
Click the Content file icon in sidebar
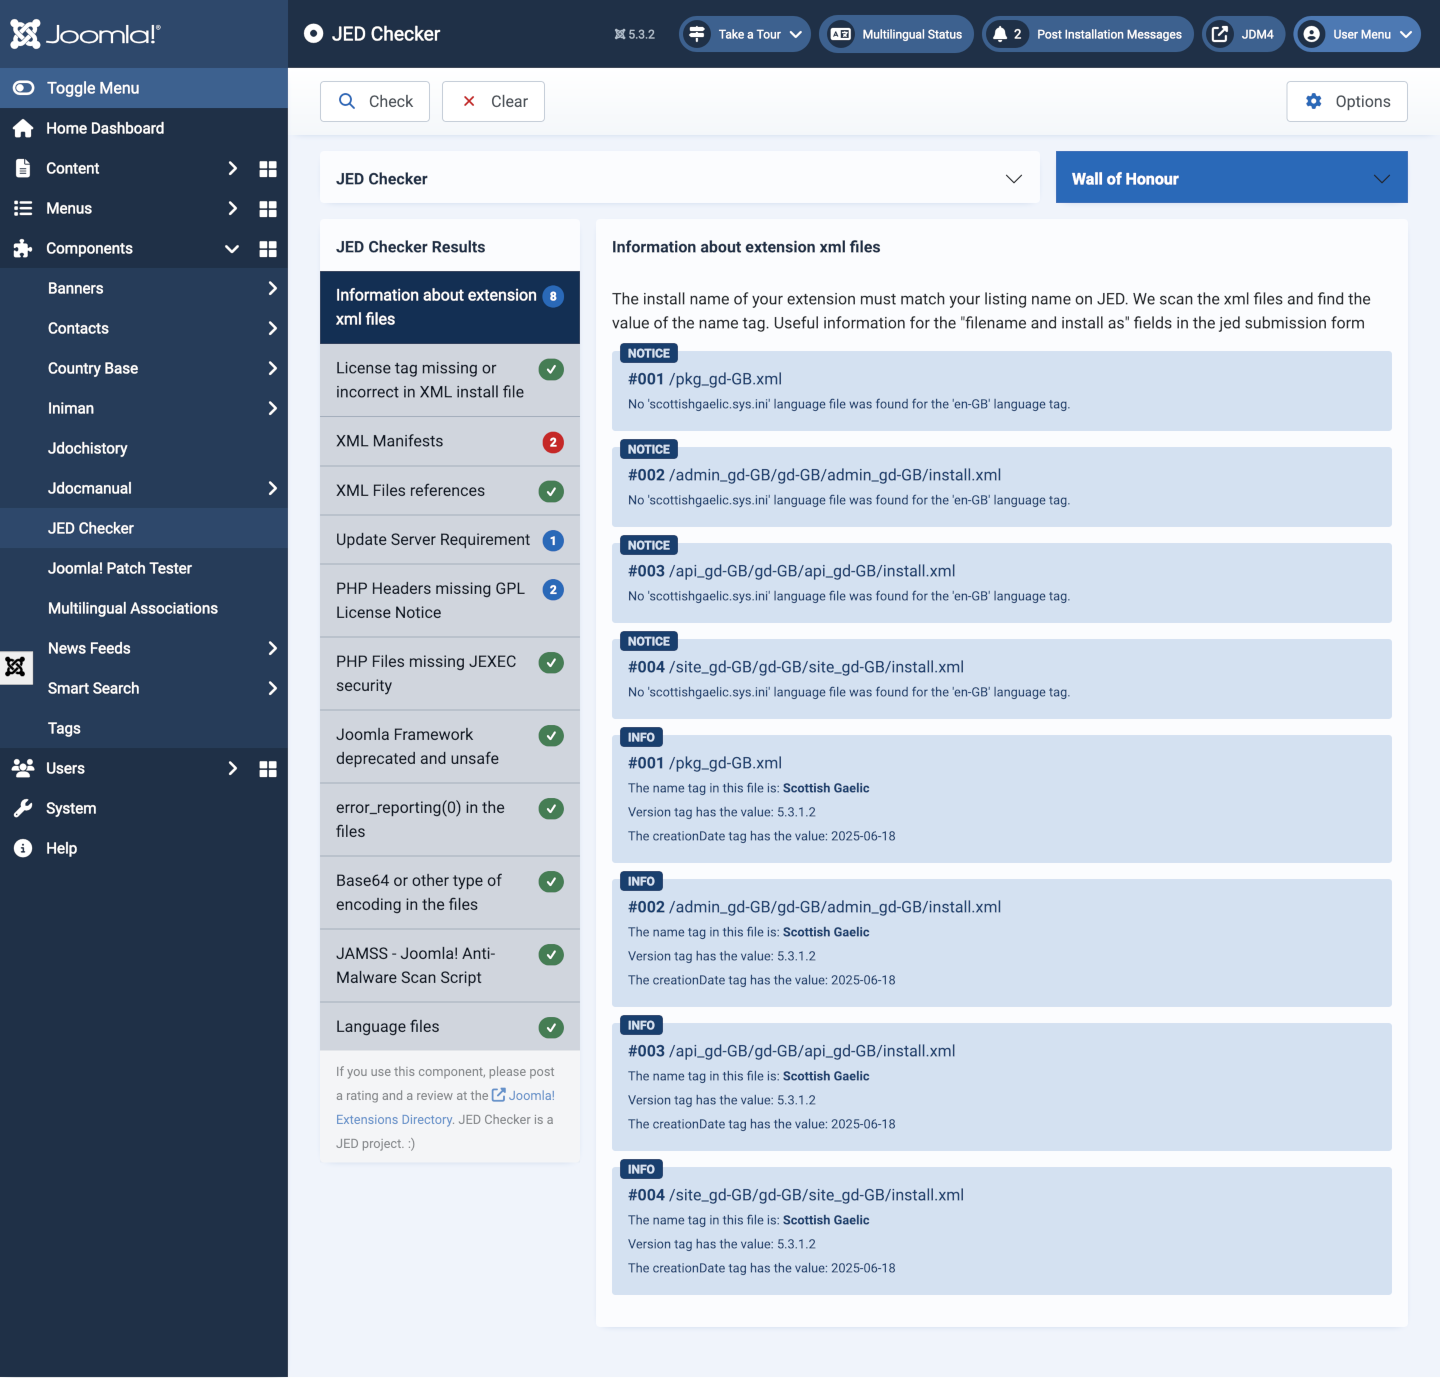click(23, 168)
